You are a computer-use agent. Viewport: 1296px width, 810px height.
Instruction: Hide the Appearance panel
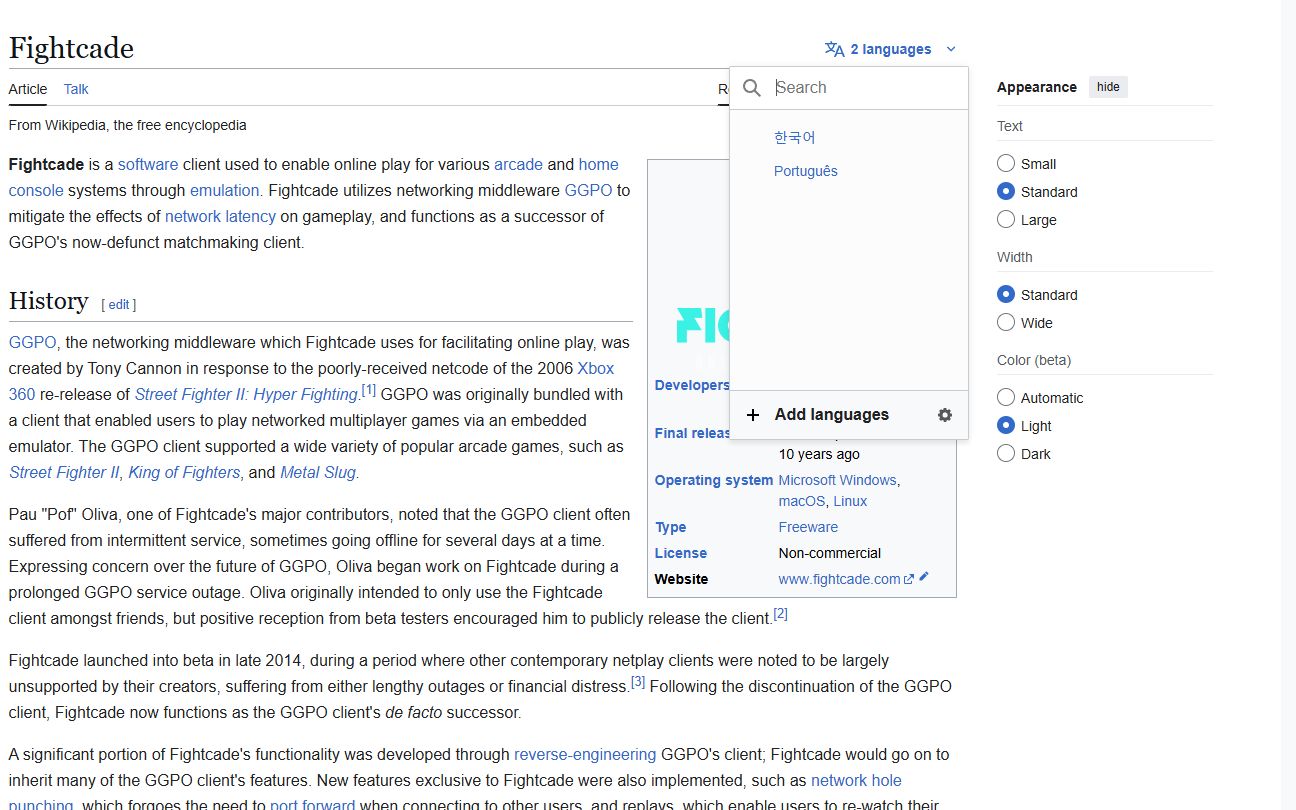(x=1108, y=87)
